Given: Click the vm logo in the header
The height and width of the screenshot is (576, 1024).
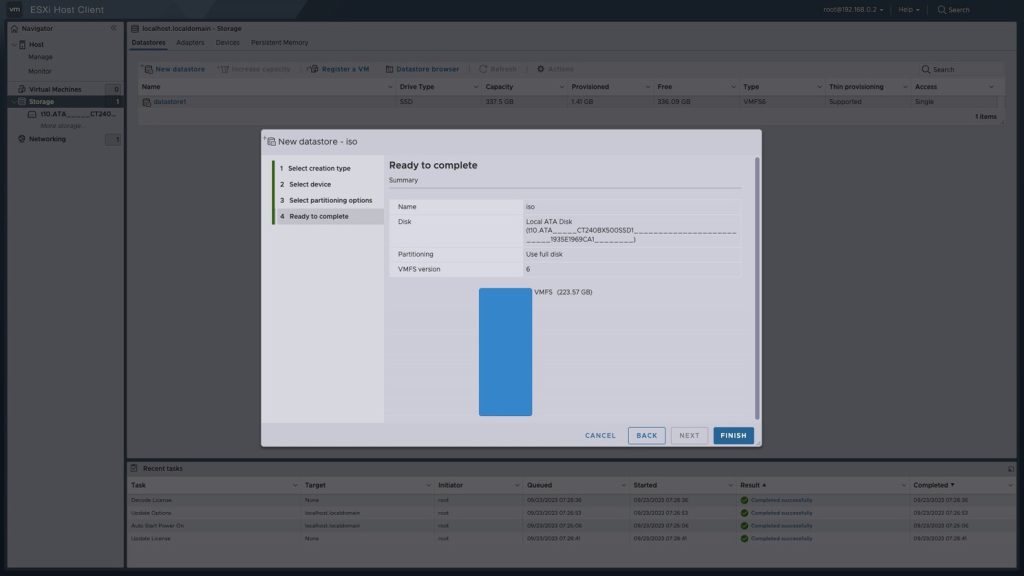Looking at the screenshot, I should click(x=14, y=10).
